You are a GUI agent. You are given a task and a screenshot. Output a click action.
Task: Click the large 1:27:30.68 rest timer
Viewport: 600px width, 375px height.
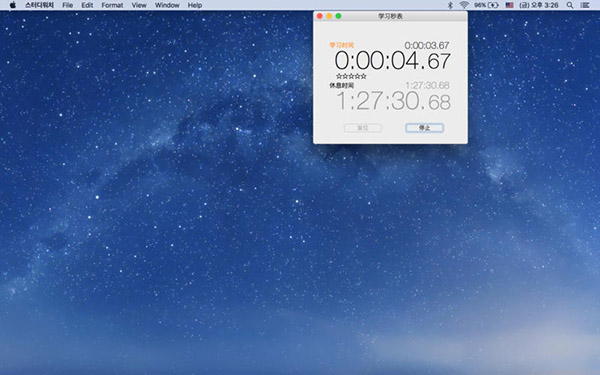coord(393,101)
